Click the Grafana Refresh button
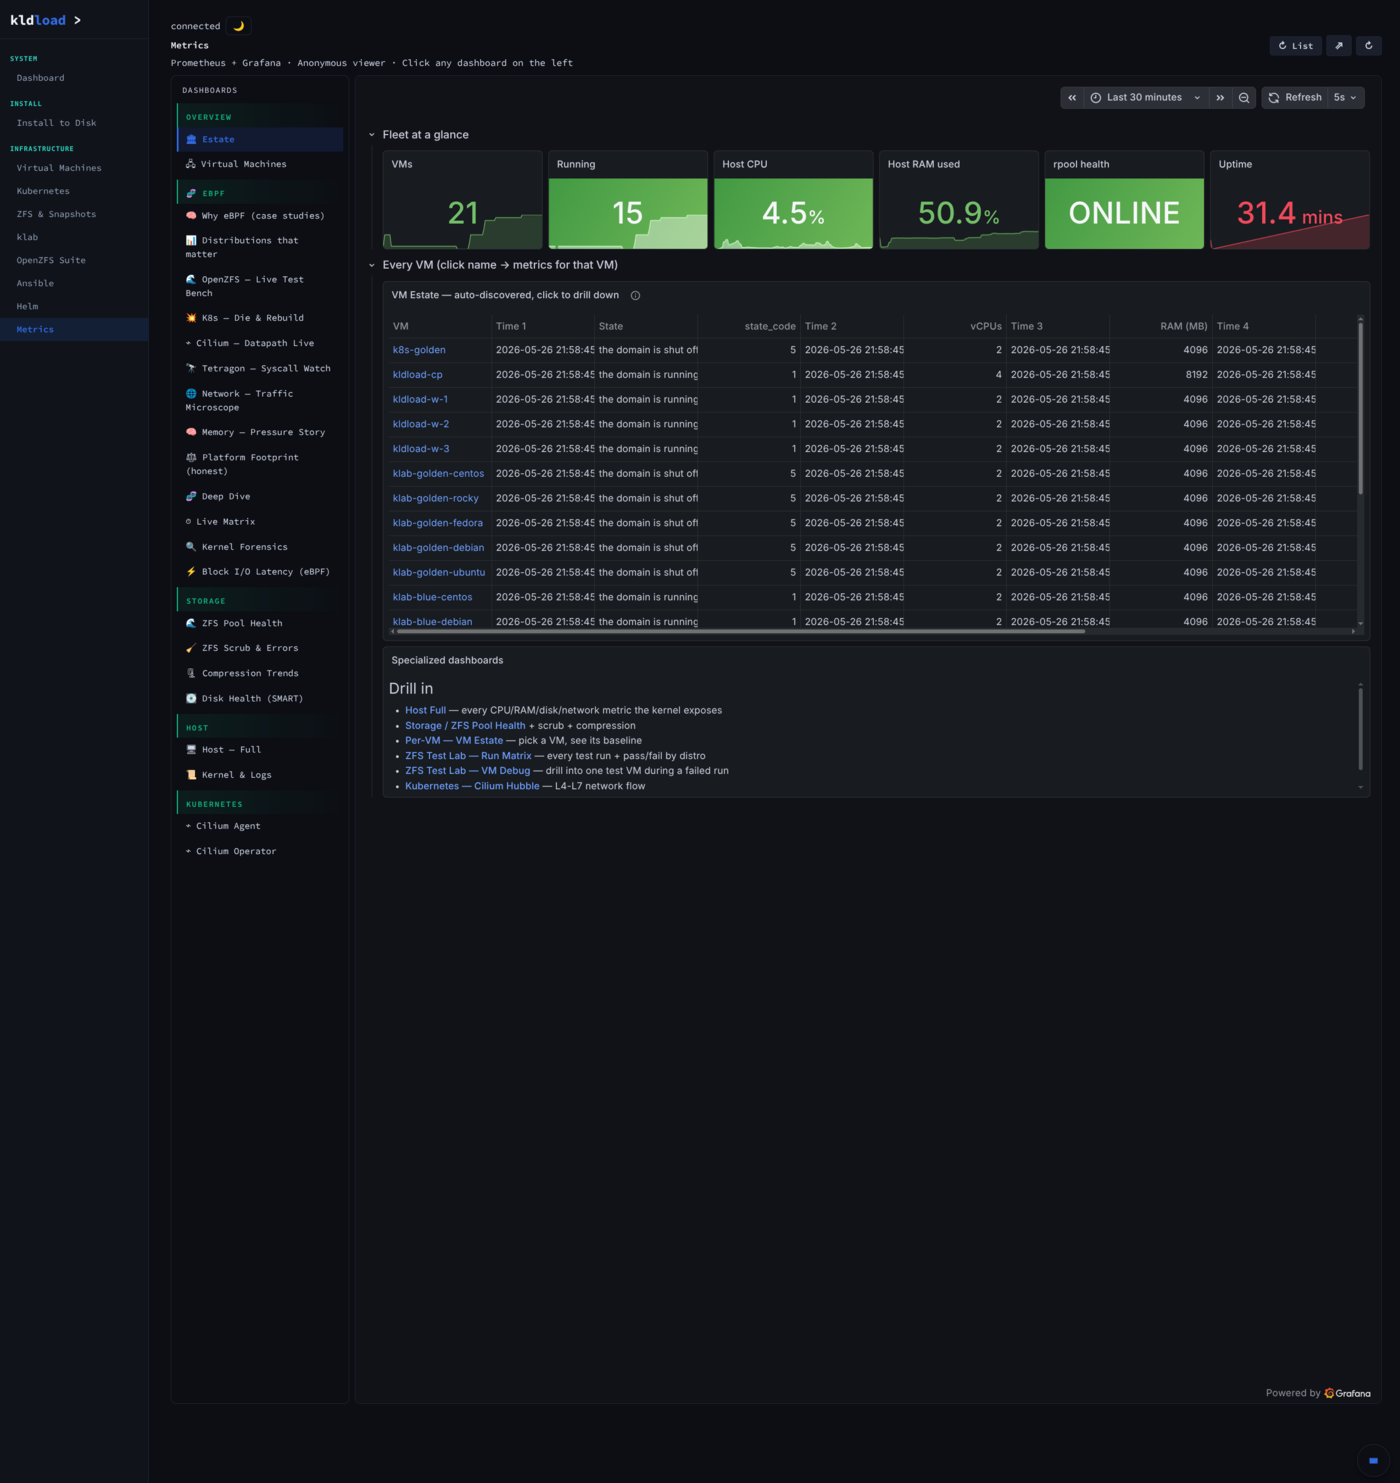Viewport: 1400px width, 1483px height. point(1295,98)
